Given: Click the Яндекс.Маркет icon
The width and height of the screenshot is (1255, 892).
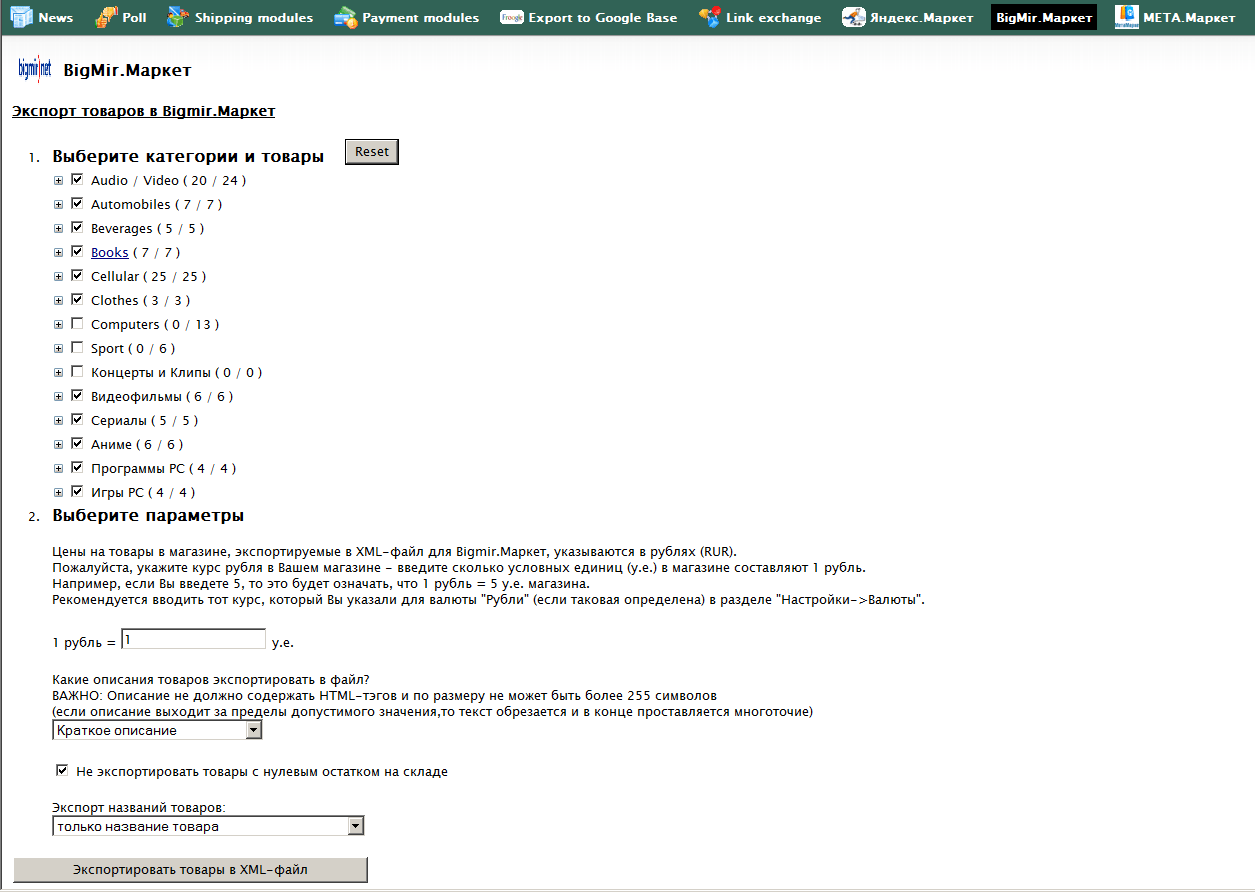Looking at the screenshot, I should (x=854, y=17).
